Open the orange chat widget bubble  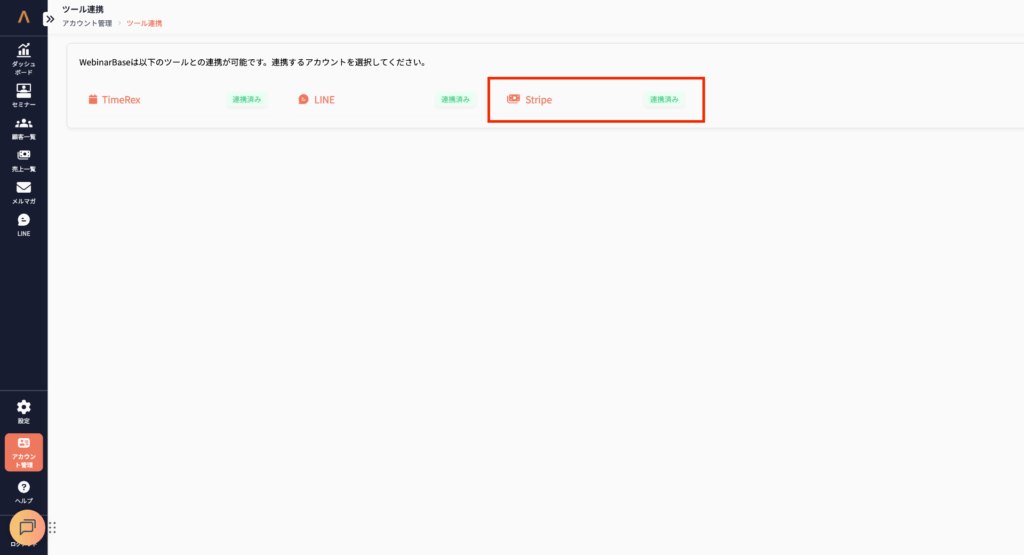[x=27, y=527]
